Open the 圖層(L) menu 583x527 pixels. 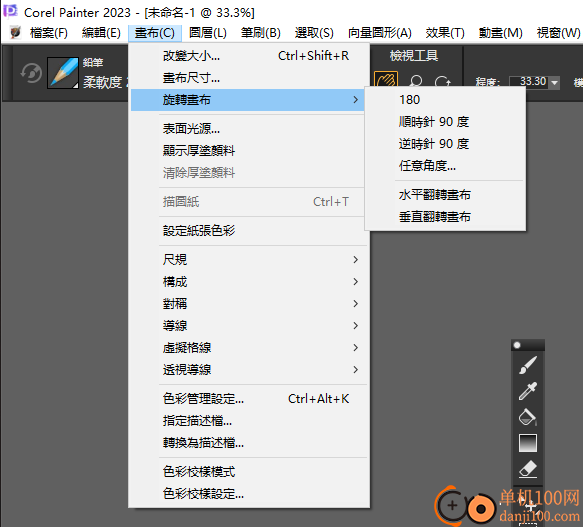(x=207, y=33)
